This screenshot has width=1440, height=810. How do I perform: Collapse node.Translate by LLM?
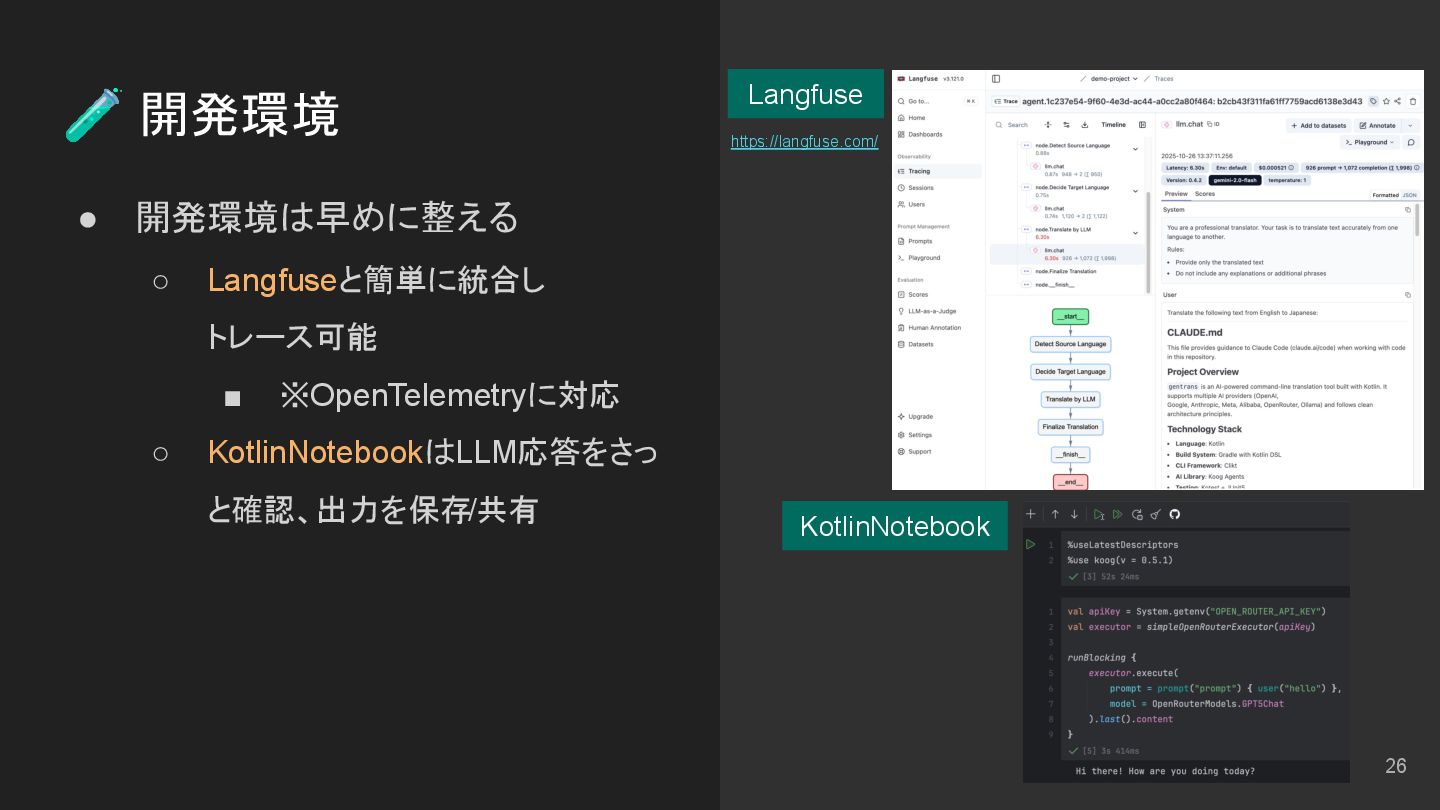click(x=1135, y=233)
